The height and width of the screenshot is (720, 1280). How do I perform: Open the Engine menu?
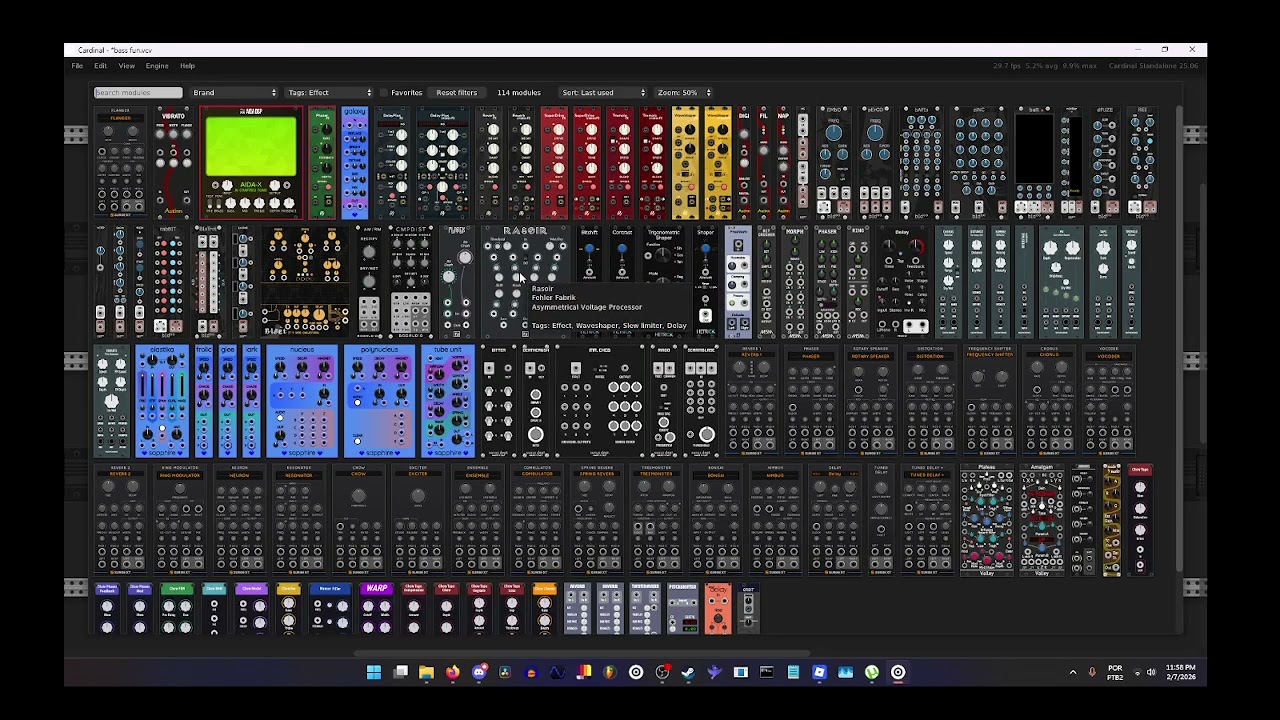coord(157,66)
